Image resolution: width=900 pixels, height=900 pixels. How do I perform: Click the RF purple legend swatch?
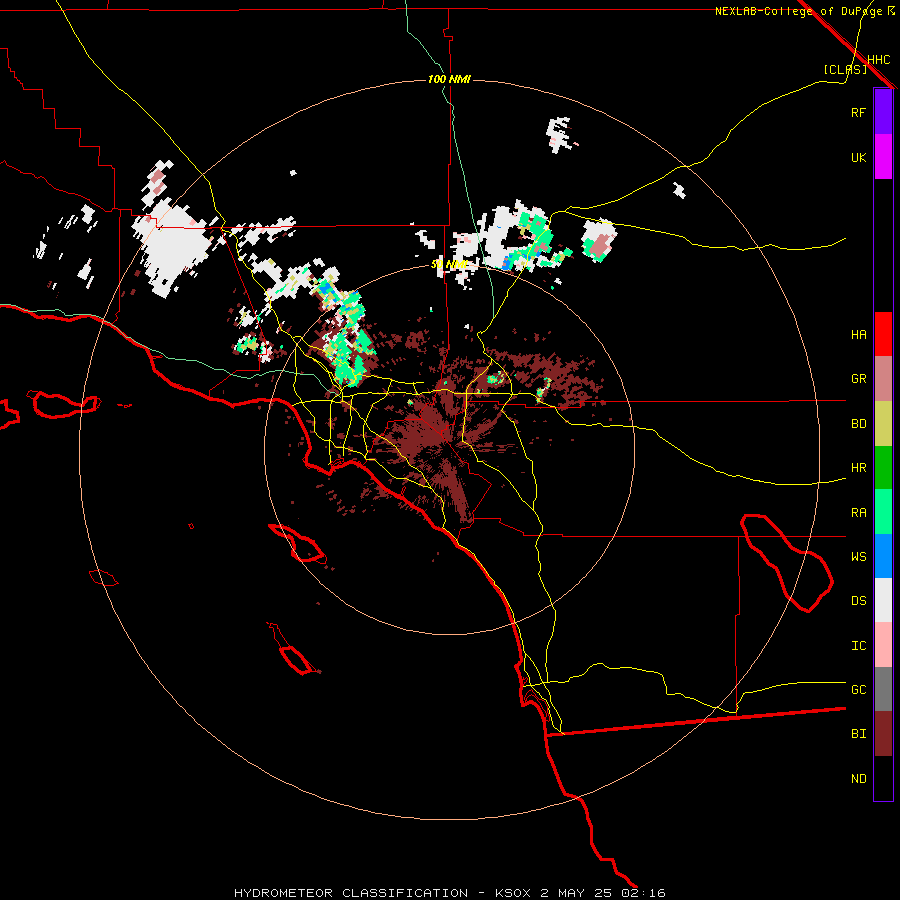883,112
